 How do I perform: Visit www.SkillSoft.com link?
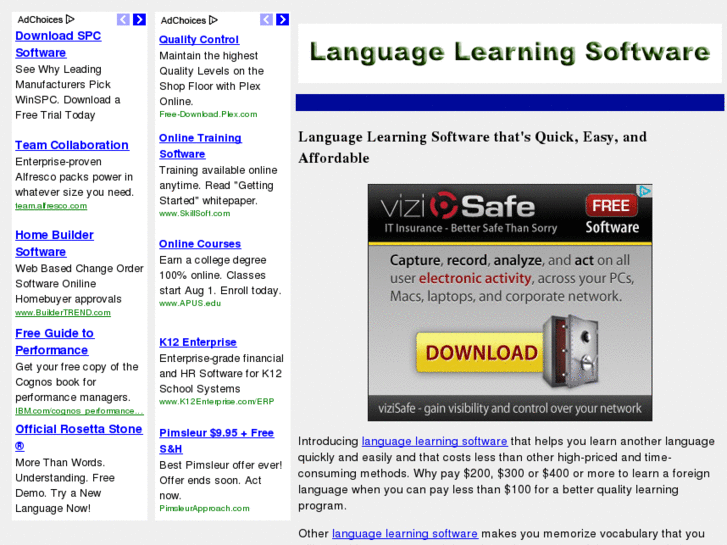pos(195,213)
